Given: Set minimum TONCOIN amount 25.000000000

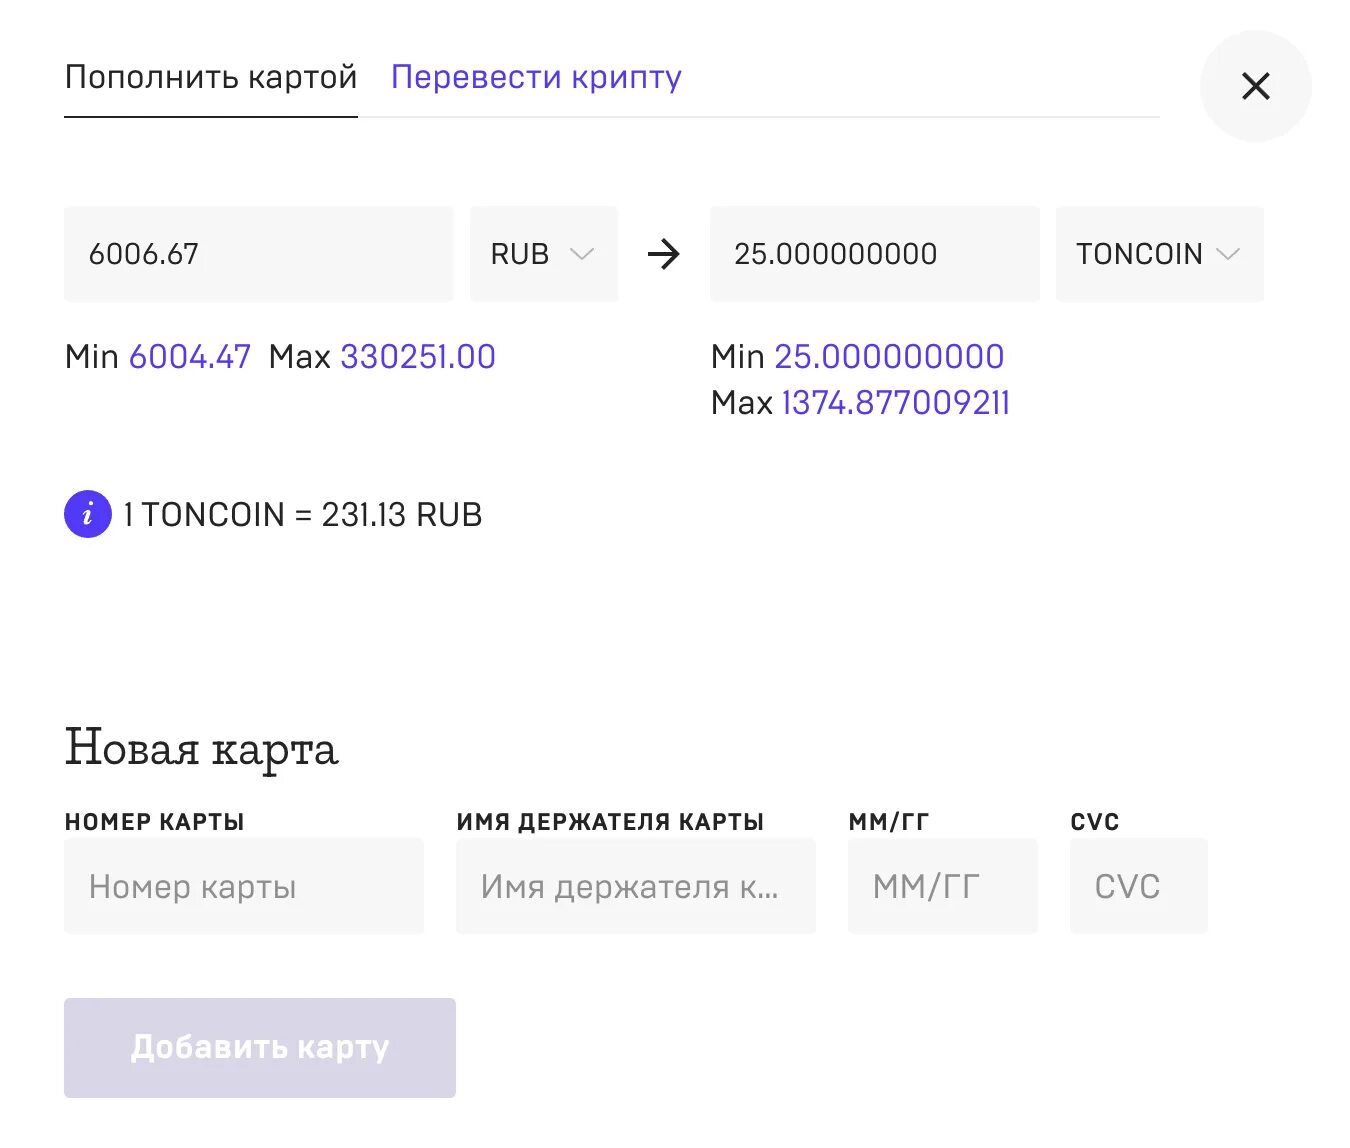Looking at the screenshot, I should pos(889,357).
